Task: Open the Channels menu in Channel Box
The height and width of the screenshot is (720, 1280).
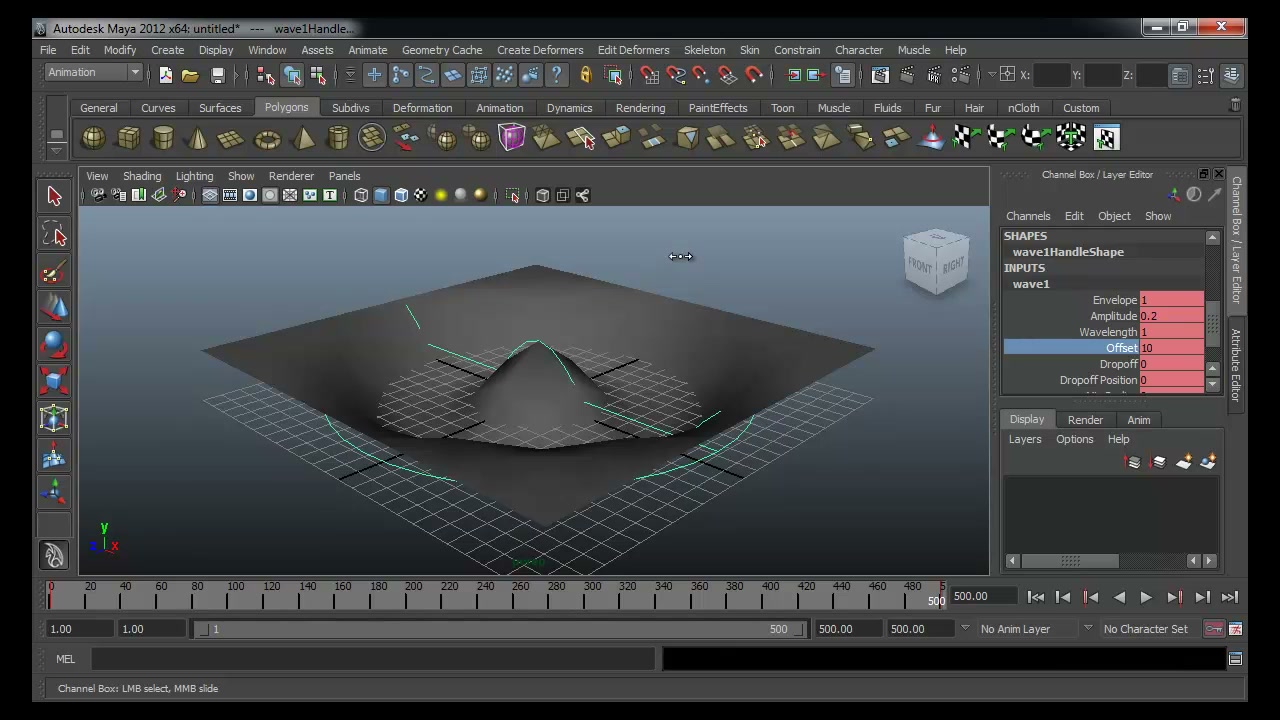Action: (1028, 216)
